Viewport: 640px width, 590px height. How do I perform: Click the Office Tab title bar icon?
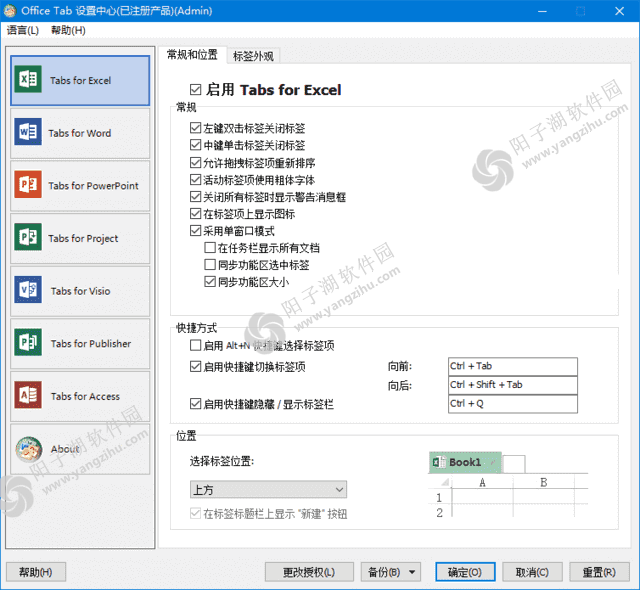tap(10, 11)
